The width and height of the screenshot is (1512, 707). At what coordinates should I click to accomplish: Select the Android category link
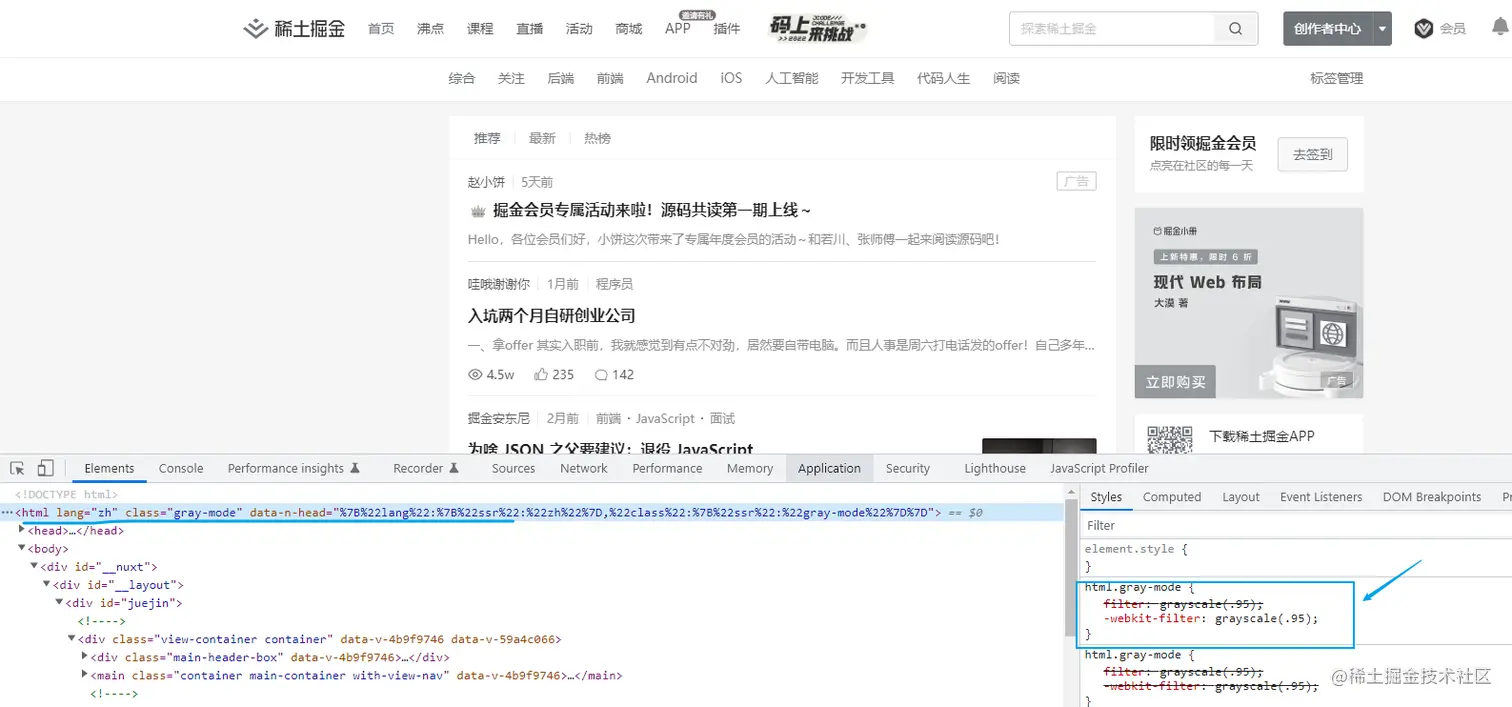coord(672,78)
